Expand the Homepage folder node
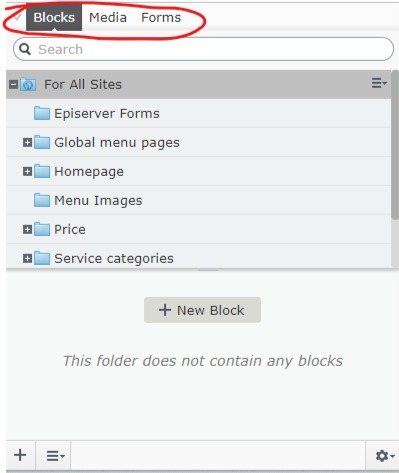The image size is (399, 473). [x=27, y=172]
